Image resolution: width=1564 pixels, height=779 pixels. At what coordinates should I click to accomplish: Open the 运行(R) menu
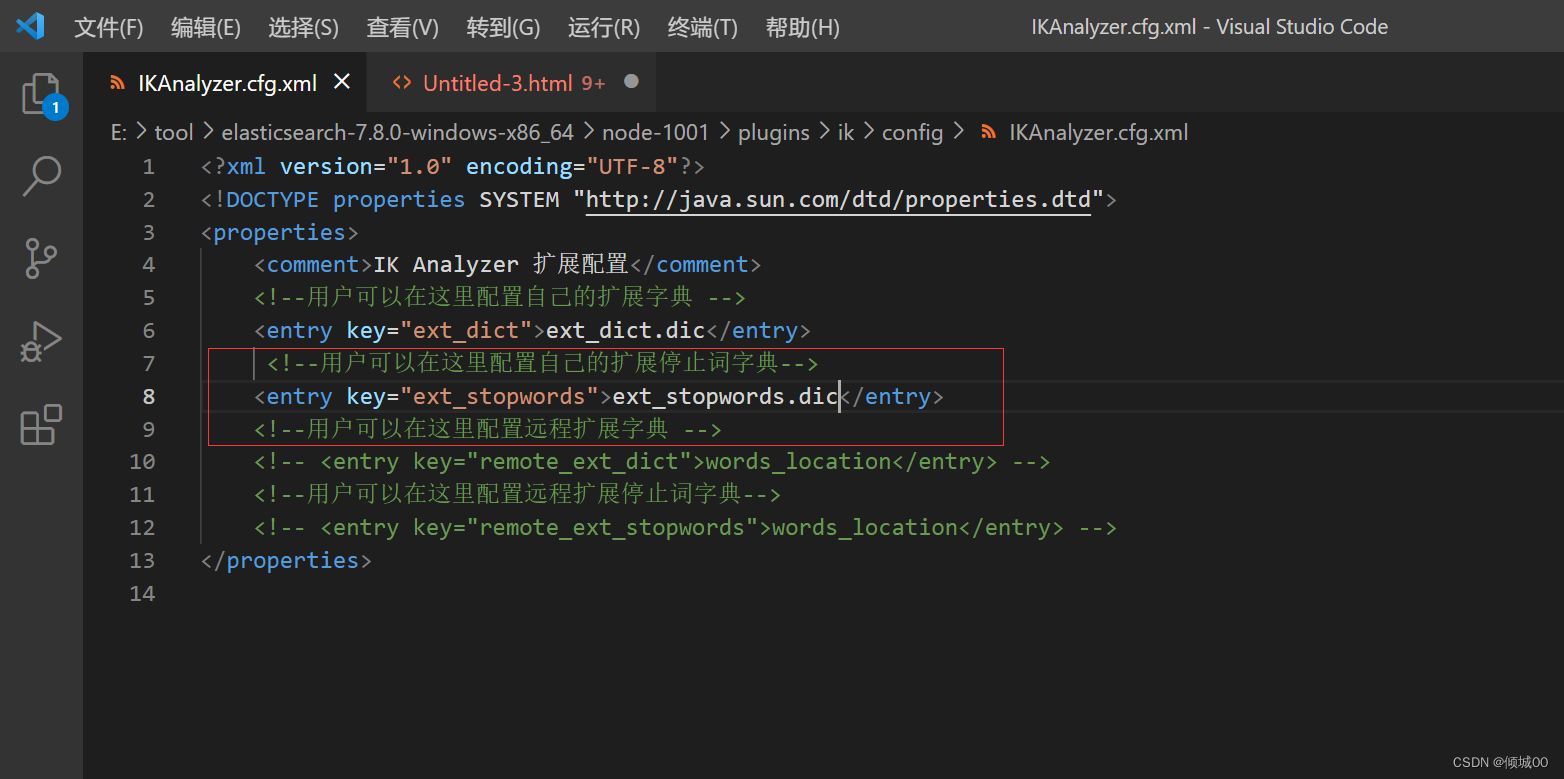[x=604, y=27]
